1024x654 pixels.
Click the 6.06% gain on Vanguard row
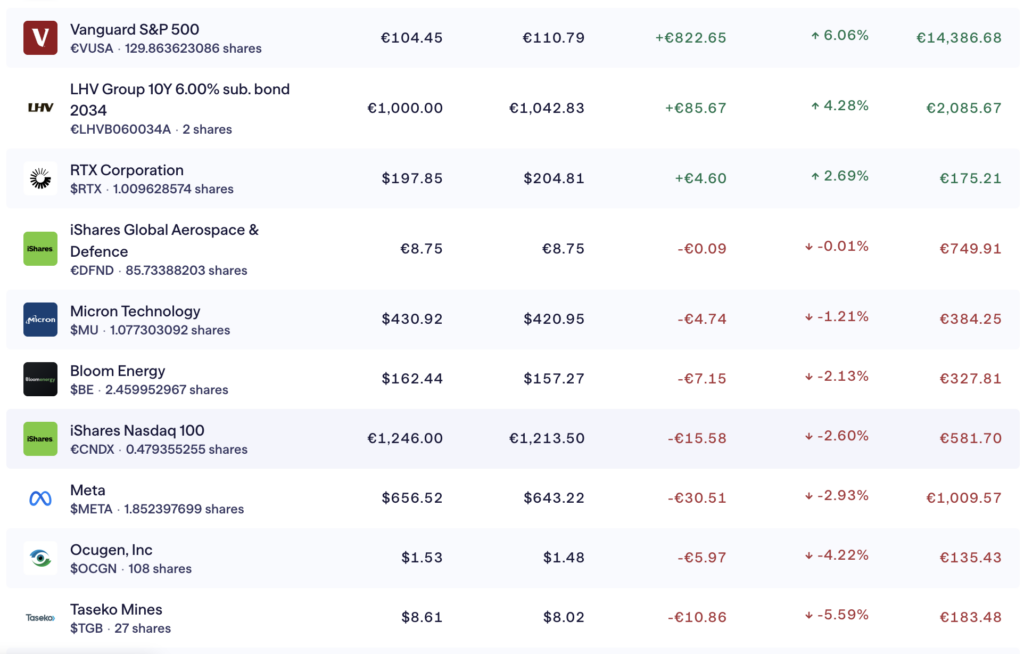pyautogui.click(x=839, y=36)
